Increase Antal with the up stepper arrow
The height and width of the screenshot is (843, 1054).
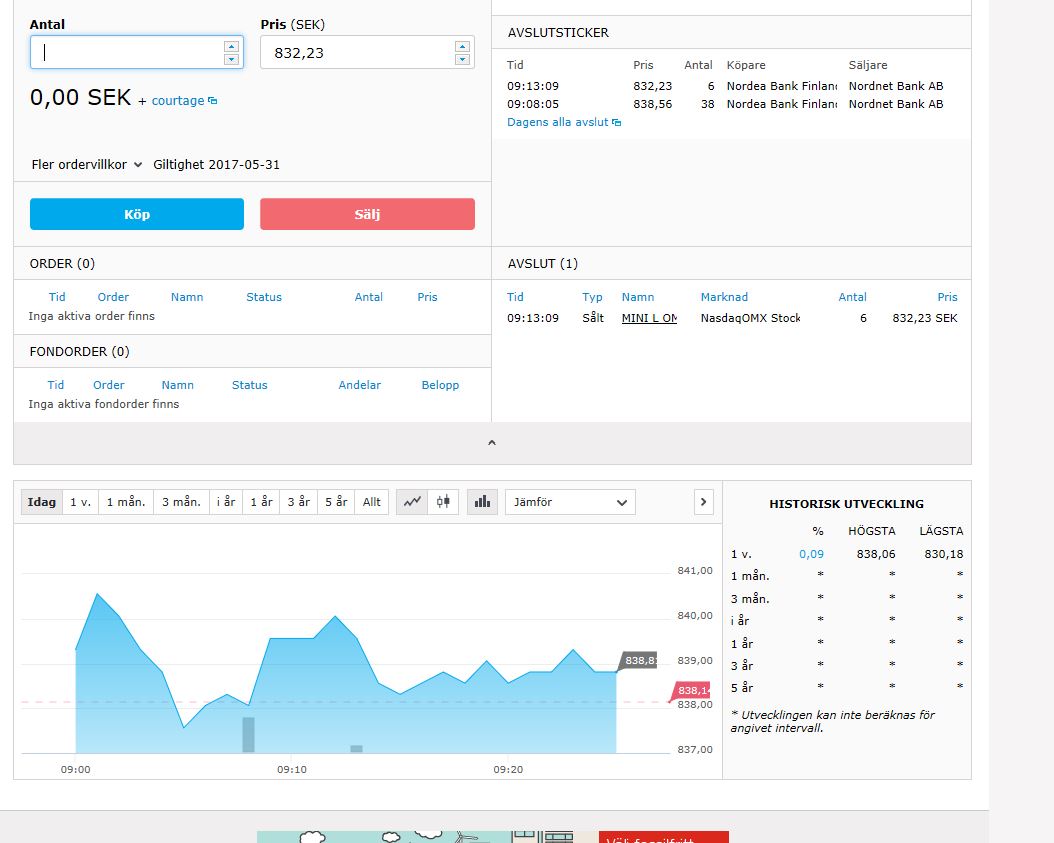coord(232,46)
